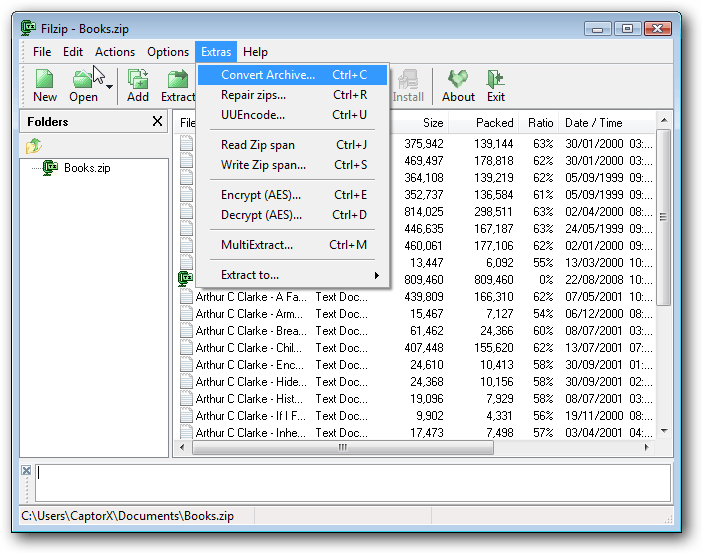Click the vertical scrollbar thumb
702x553 pixels.
[664, 217]
